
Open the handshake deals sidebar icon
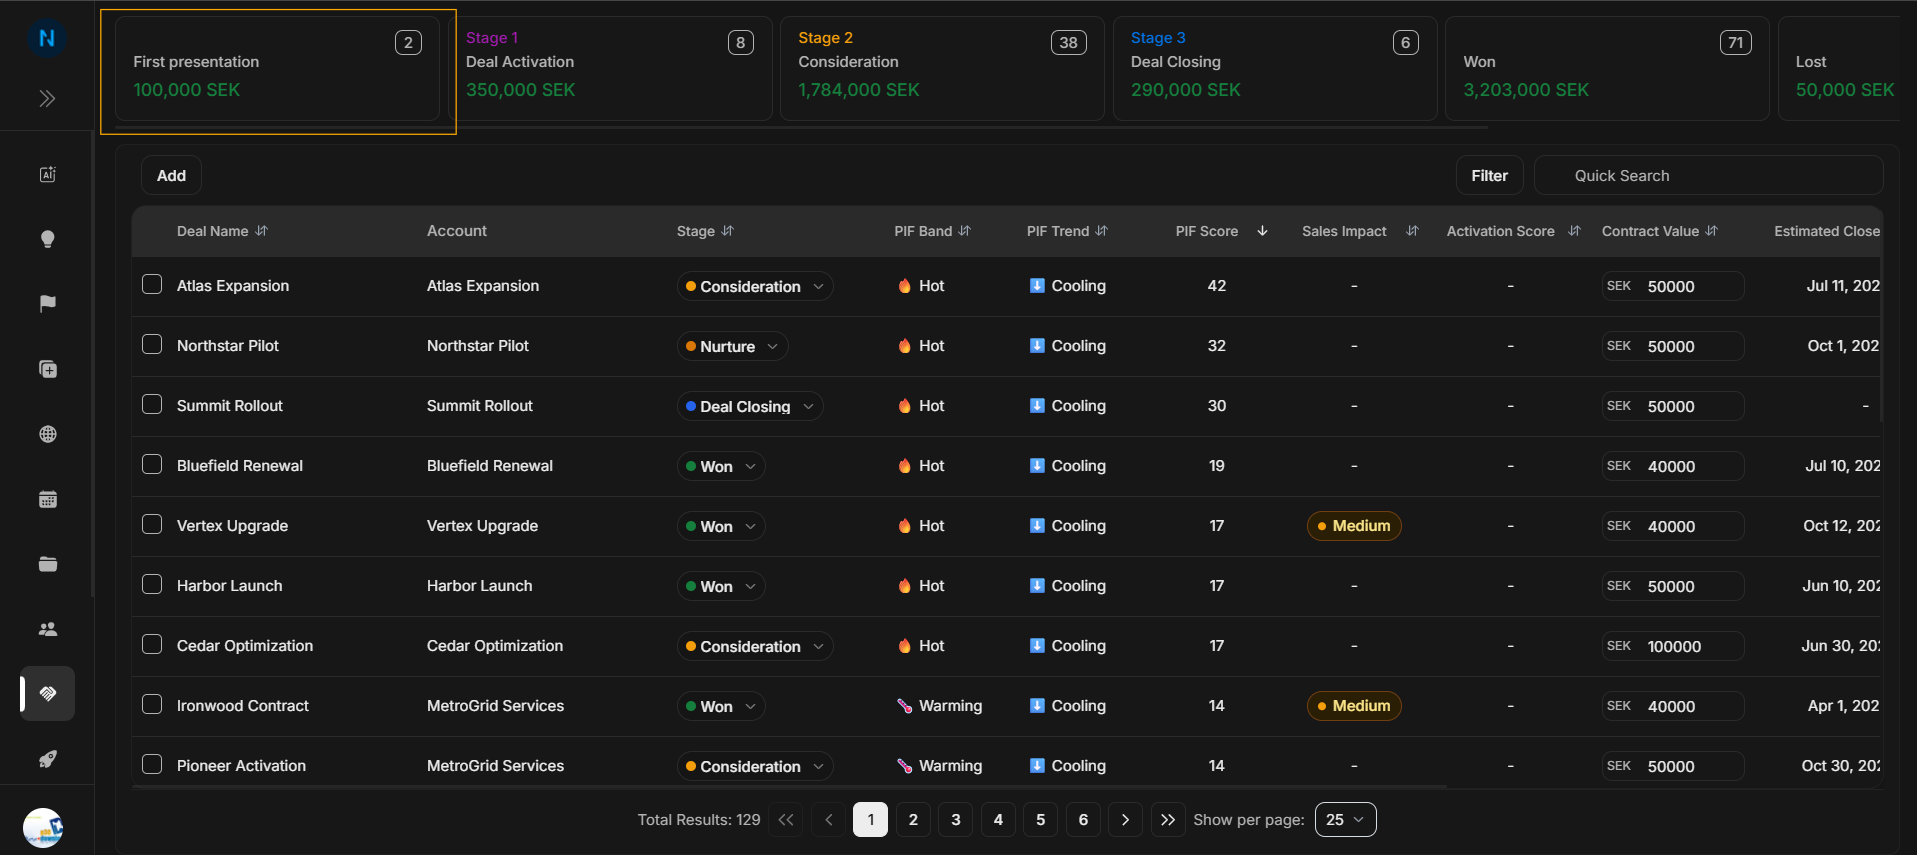47,694
